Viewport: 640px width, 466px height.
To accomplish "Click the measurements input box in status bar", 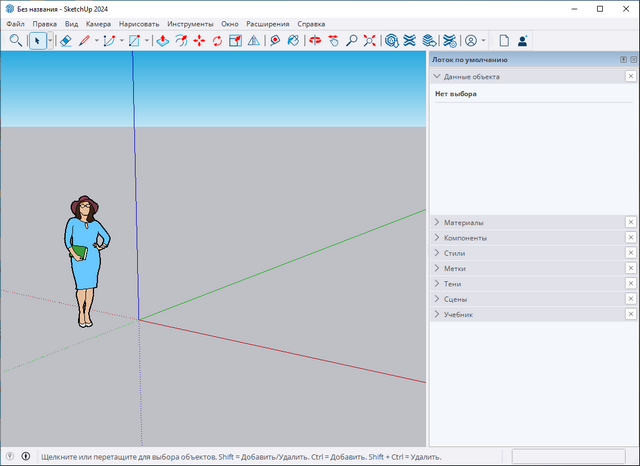I will click(567, 456).
